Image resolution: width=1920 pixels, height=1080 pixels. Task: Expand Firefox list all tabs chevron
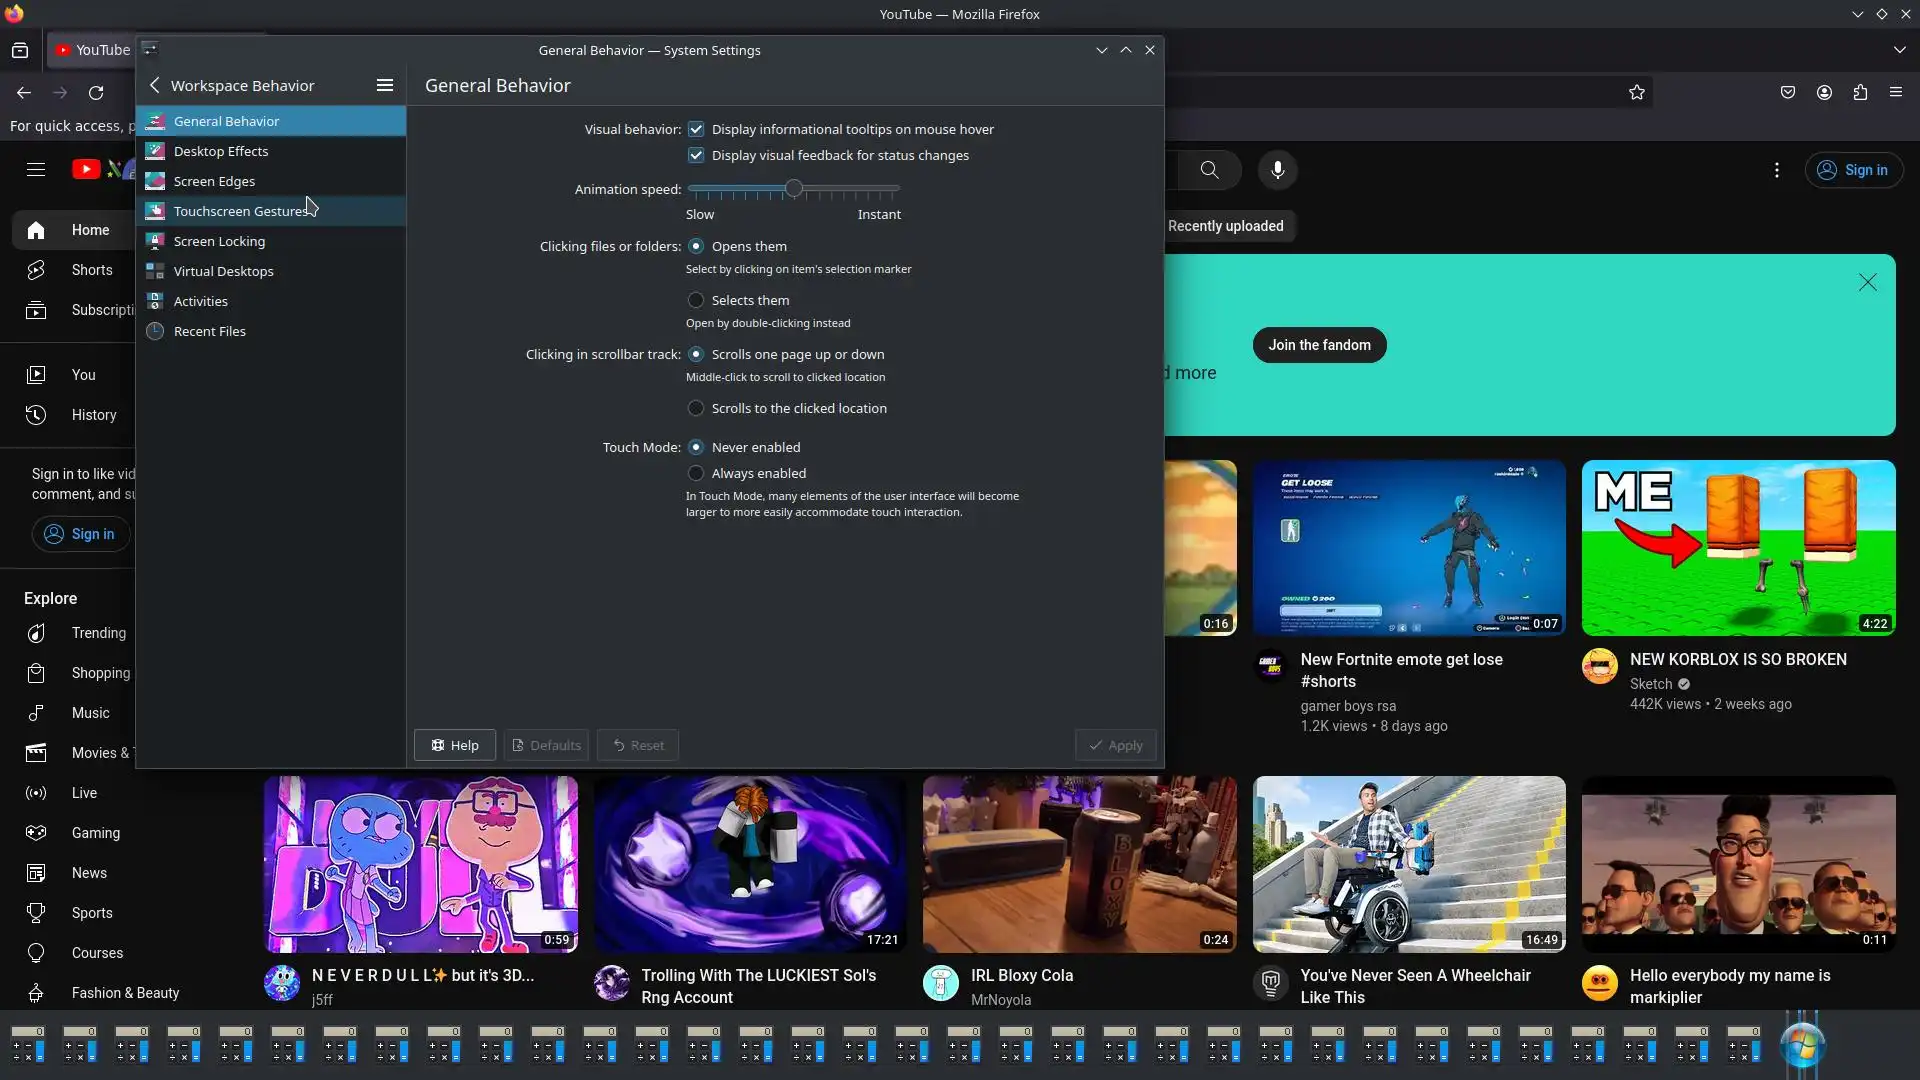point(1899,49)
